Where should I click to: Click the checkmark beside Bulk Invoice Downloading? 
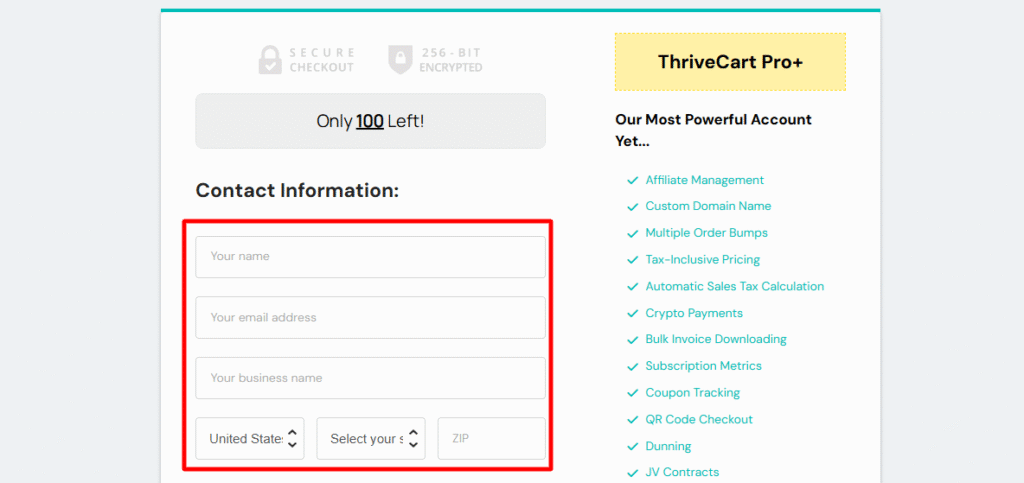point(632,340)
